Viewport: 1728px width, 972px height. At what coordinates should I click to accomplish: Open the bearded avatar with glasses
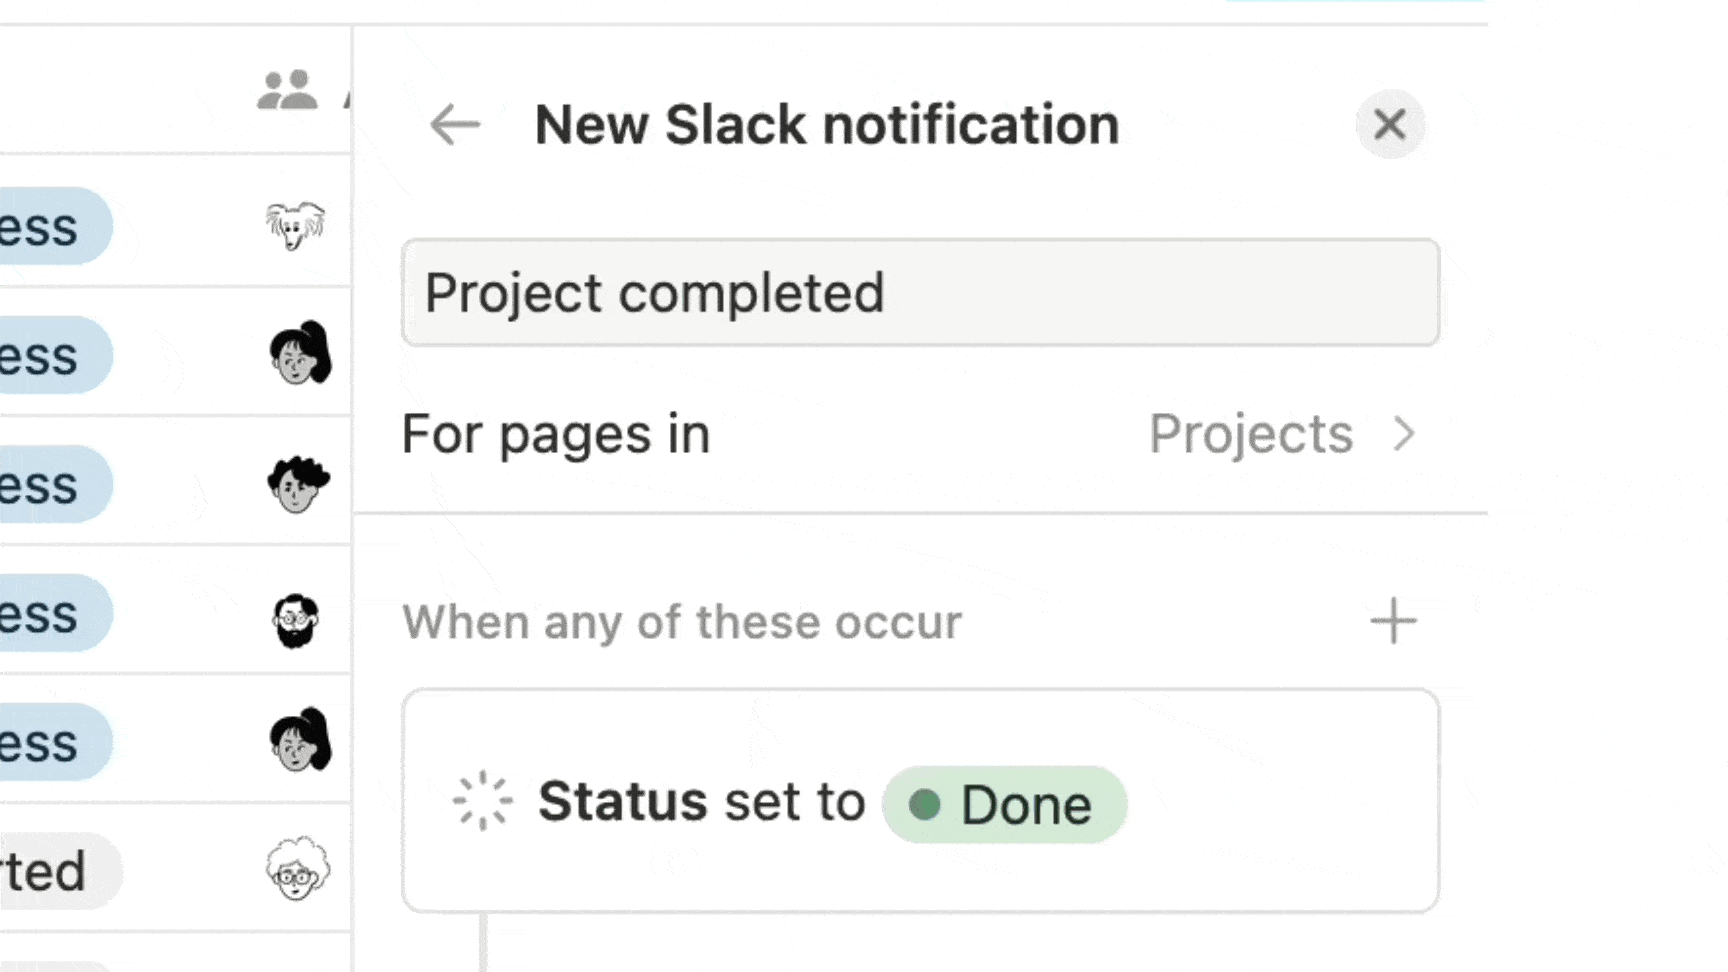point(296,620)
